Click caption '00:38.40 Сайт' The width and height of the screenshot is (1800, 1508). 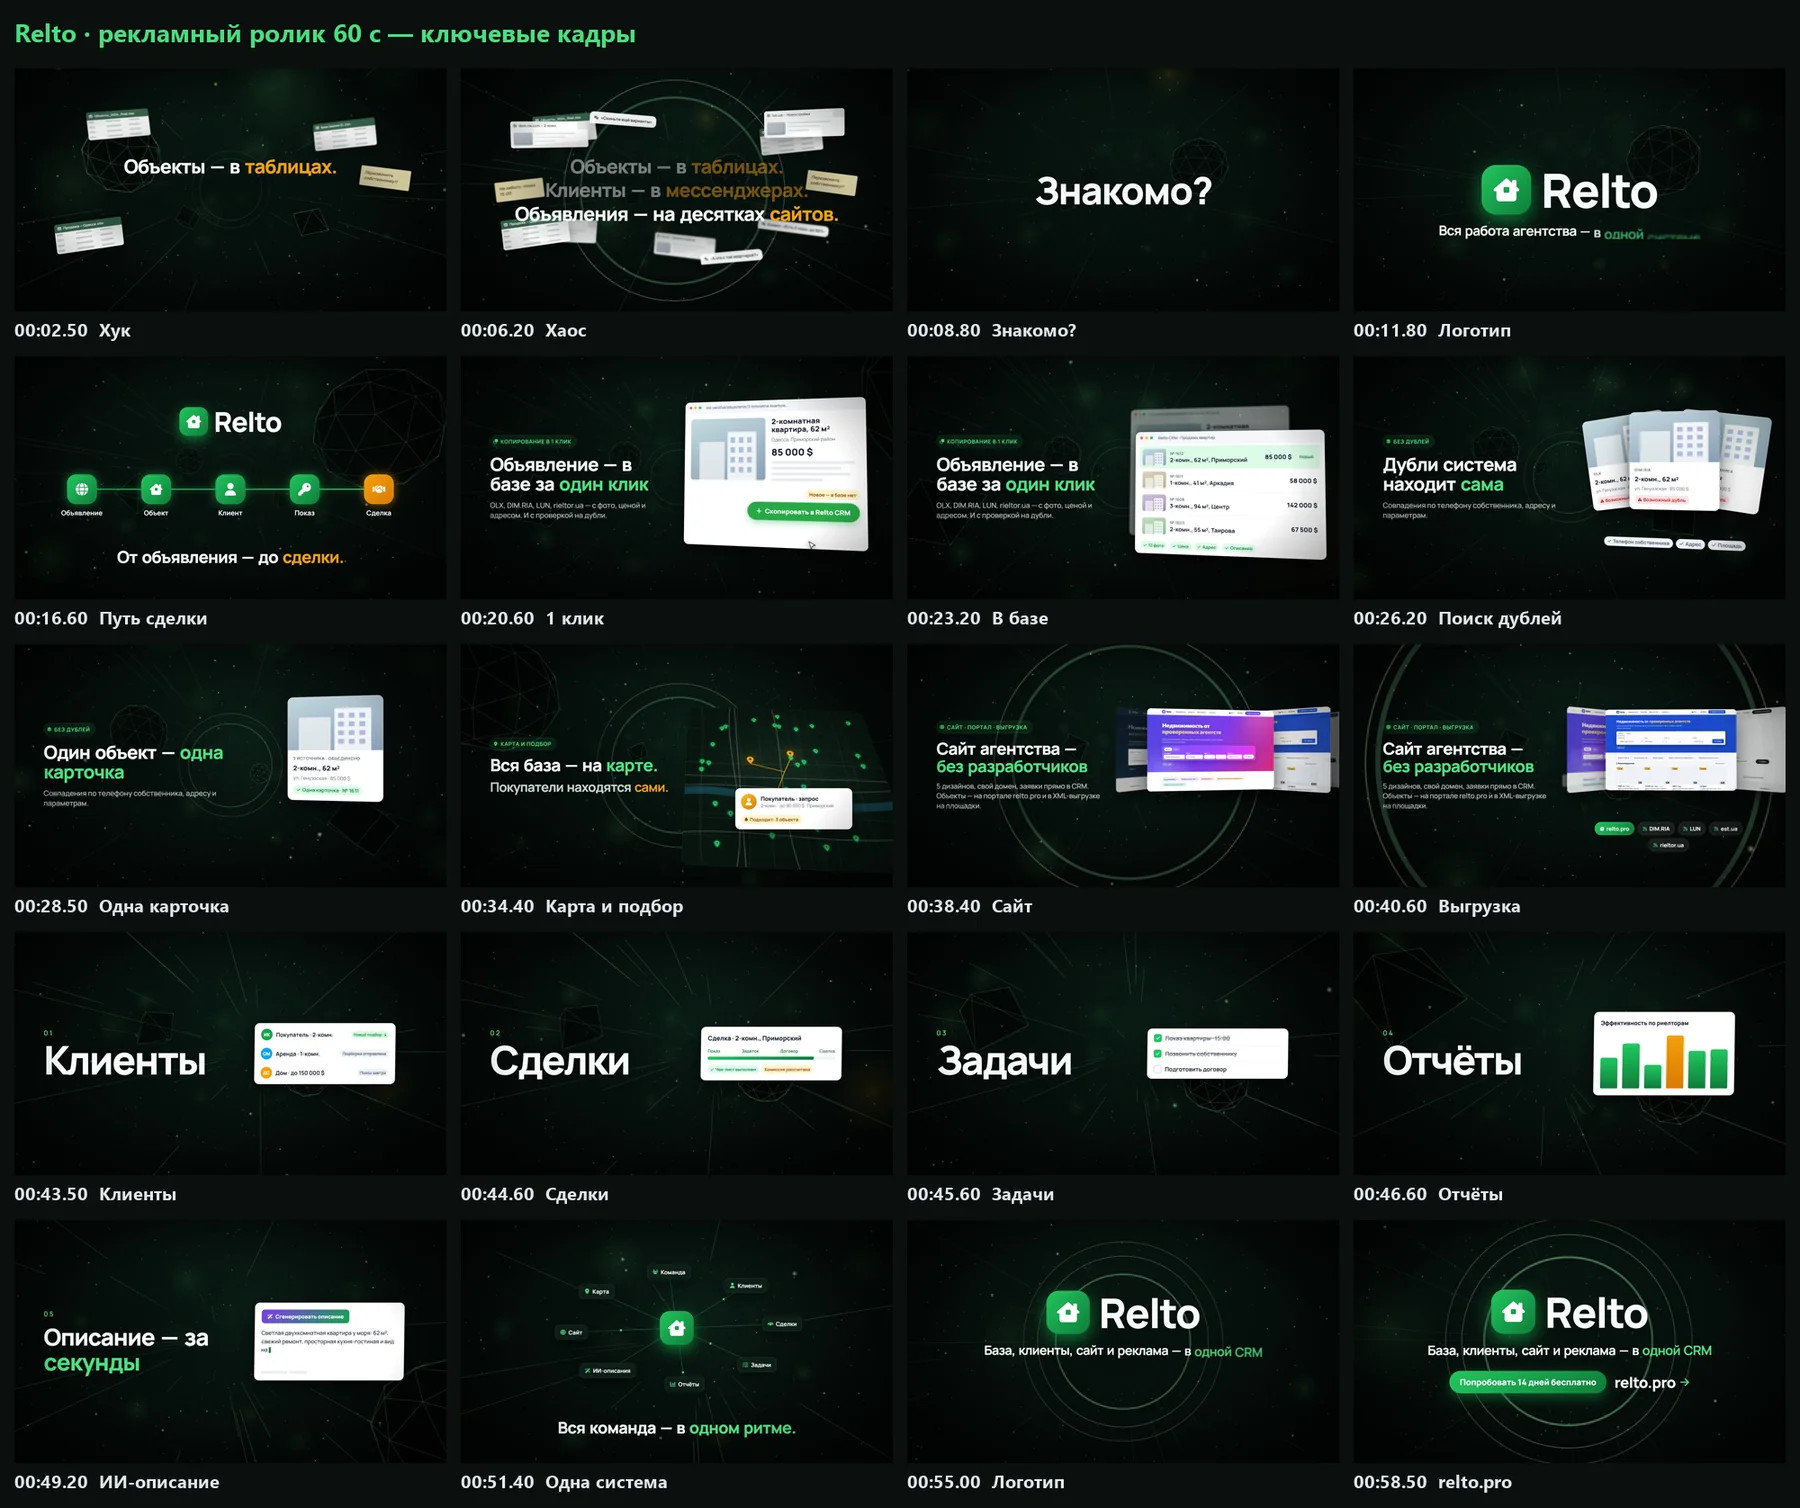[970, 906]
